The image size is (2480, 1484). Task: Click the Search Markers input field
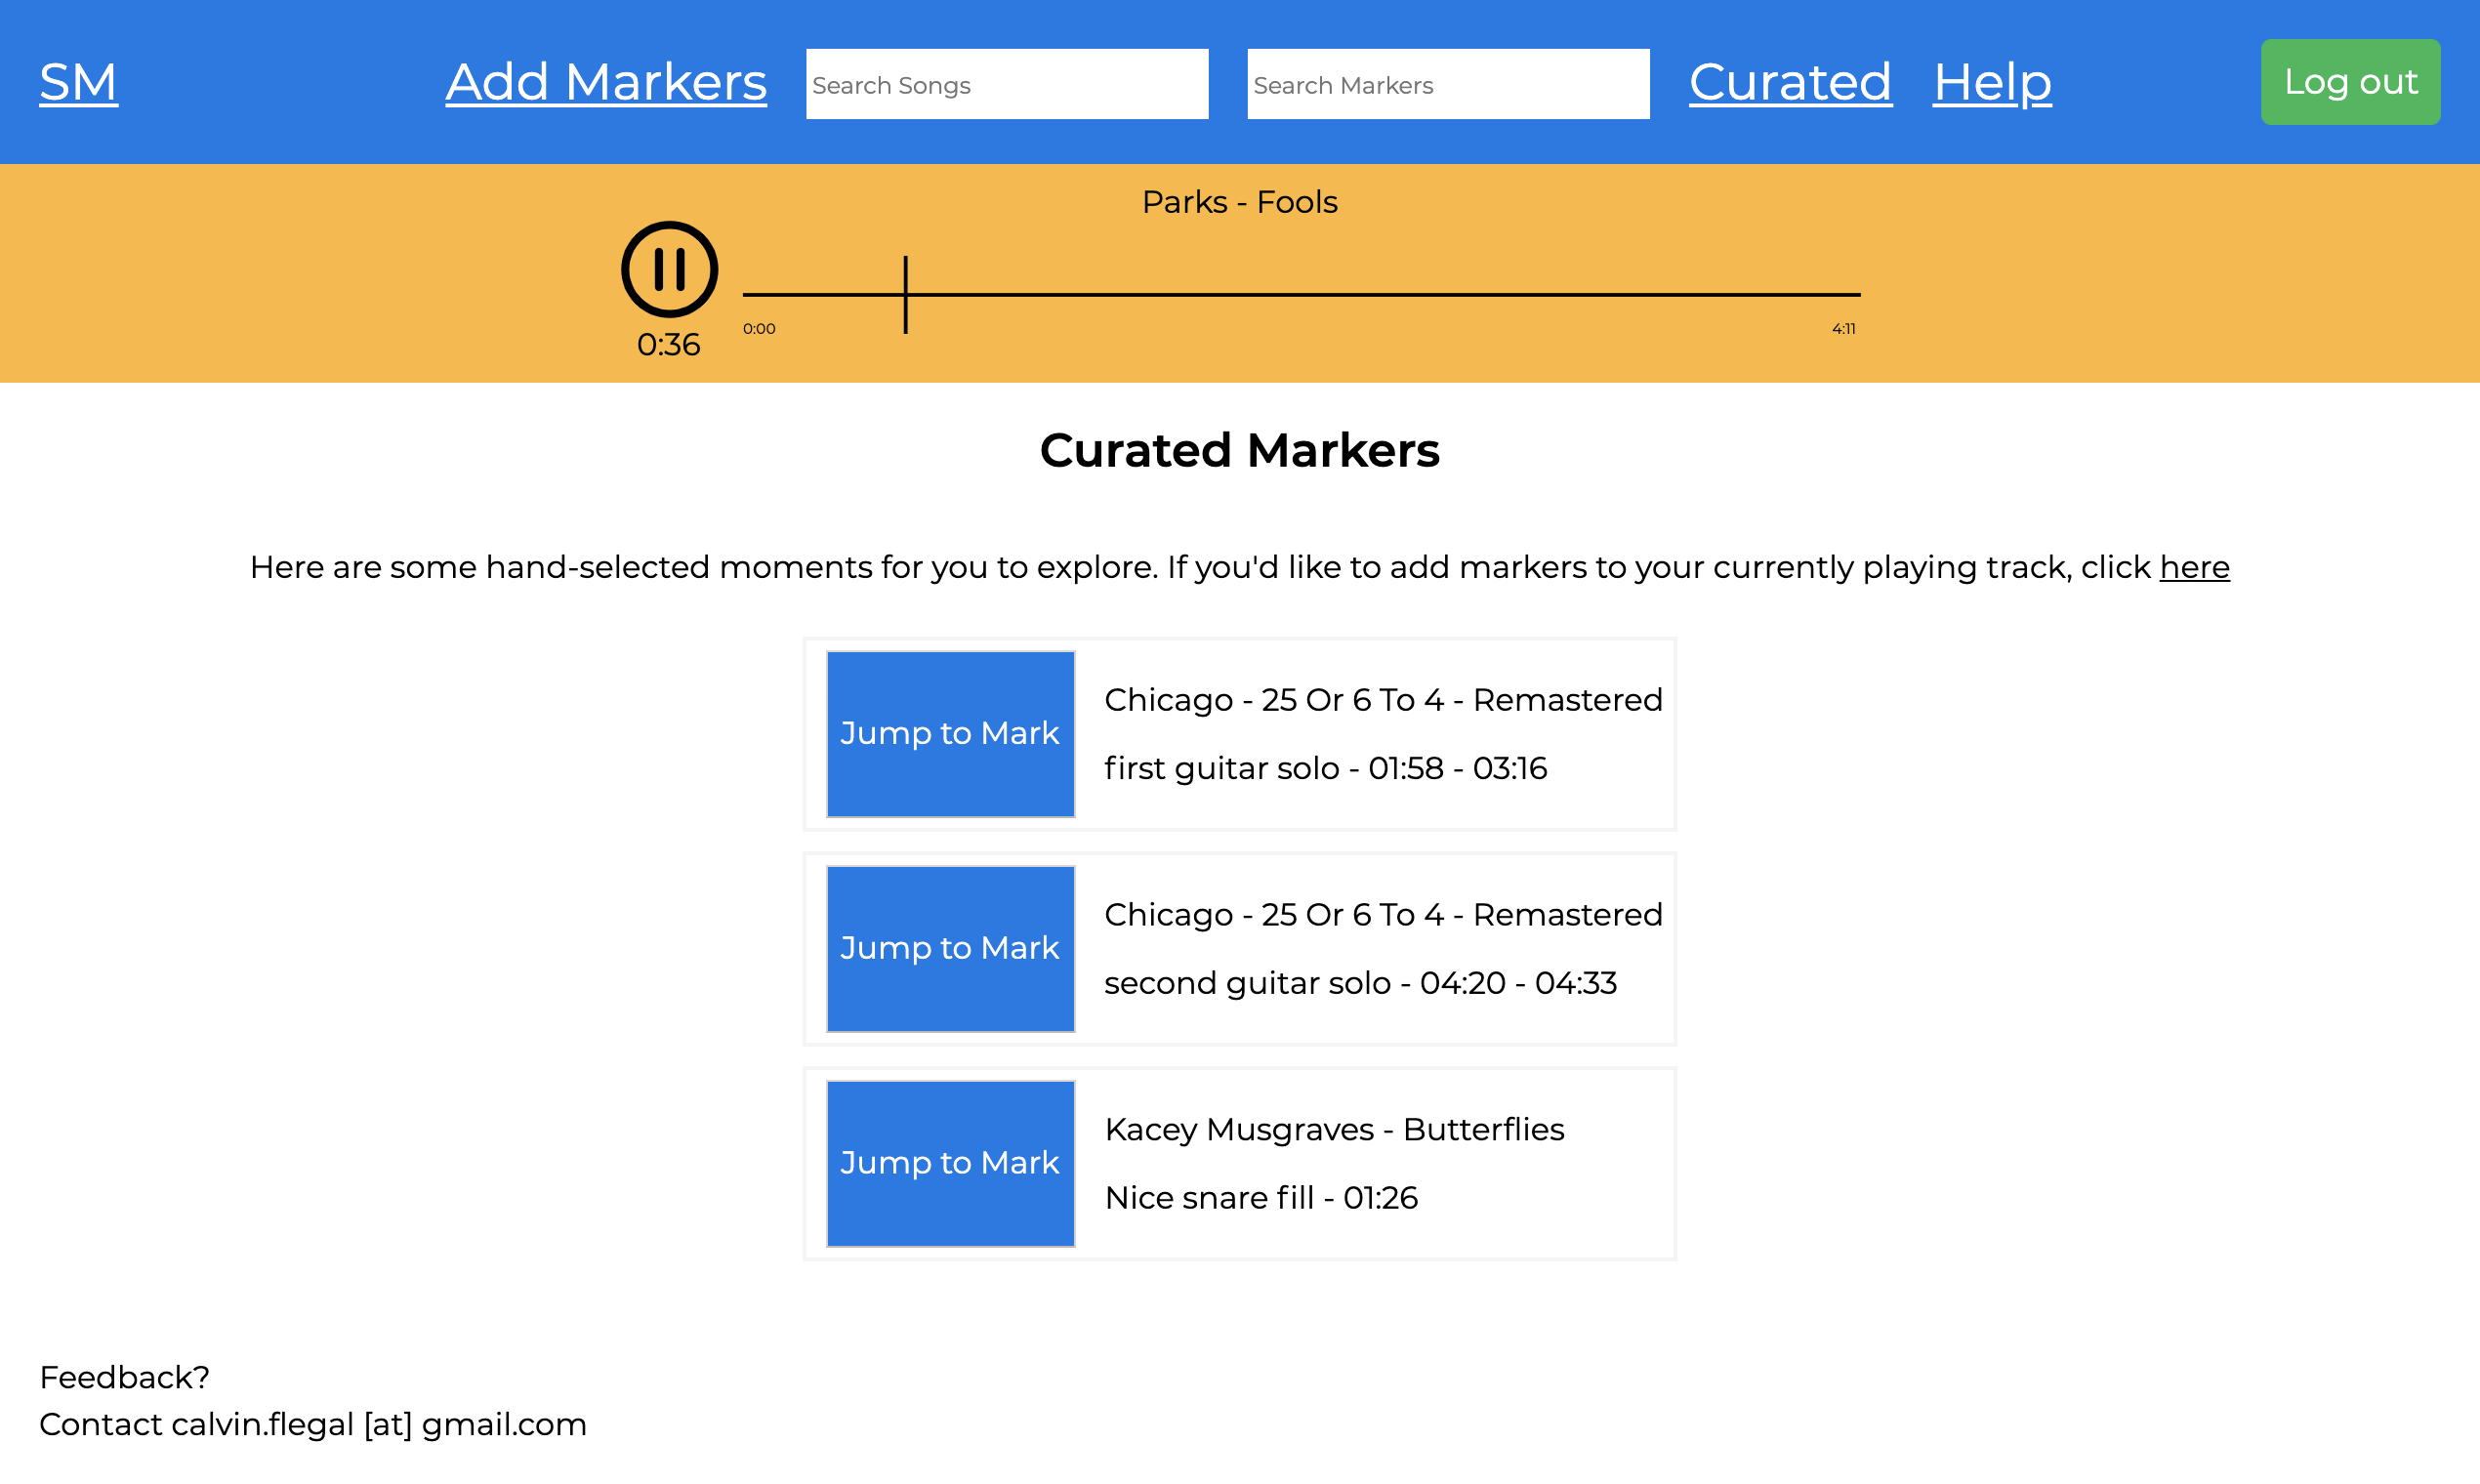point(1447,84)
